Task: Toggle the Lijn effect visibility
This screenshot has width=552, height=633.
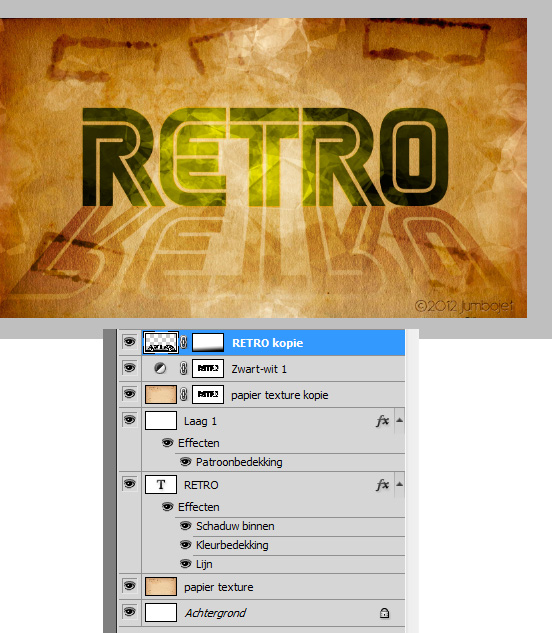Action: click(185, 564)
